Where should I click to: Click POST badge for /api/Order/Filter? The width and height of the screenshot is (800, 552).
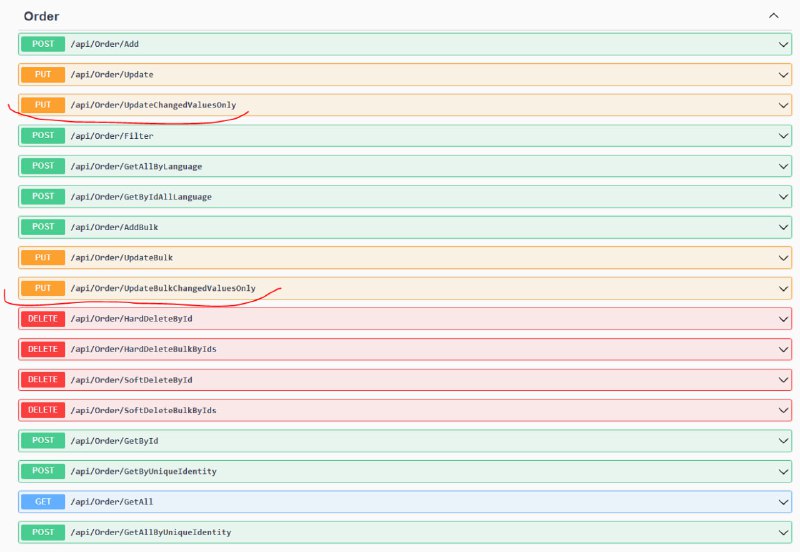pyautogui.click(x=43, y=136)
